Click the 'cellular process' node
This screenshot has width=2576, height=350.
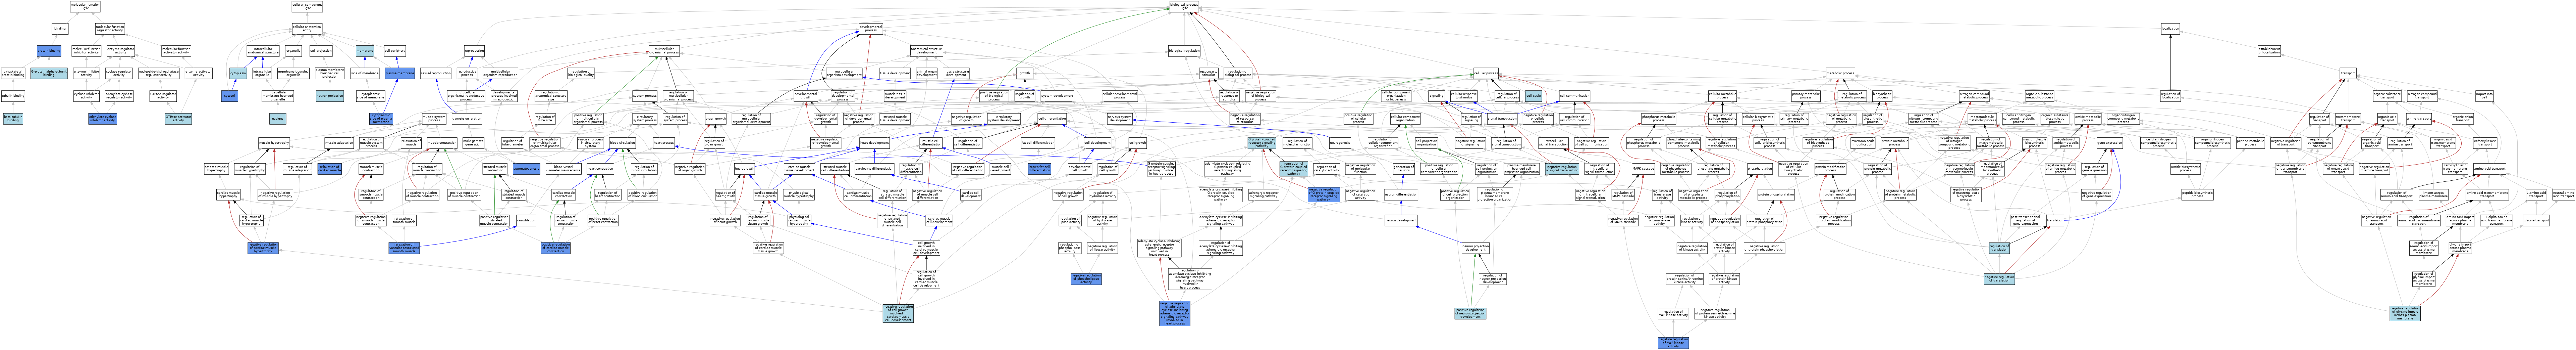1486,73
